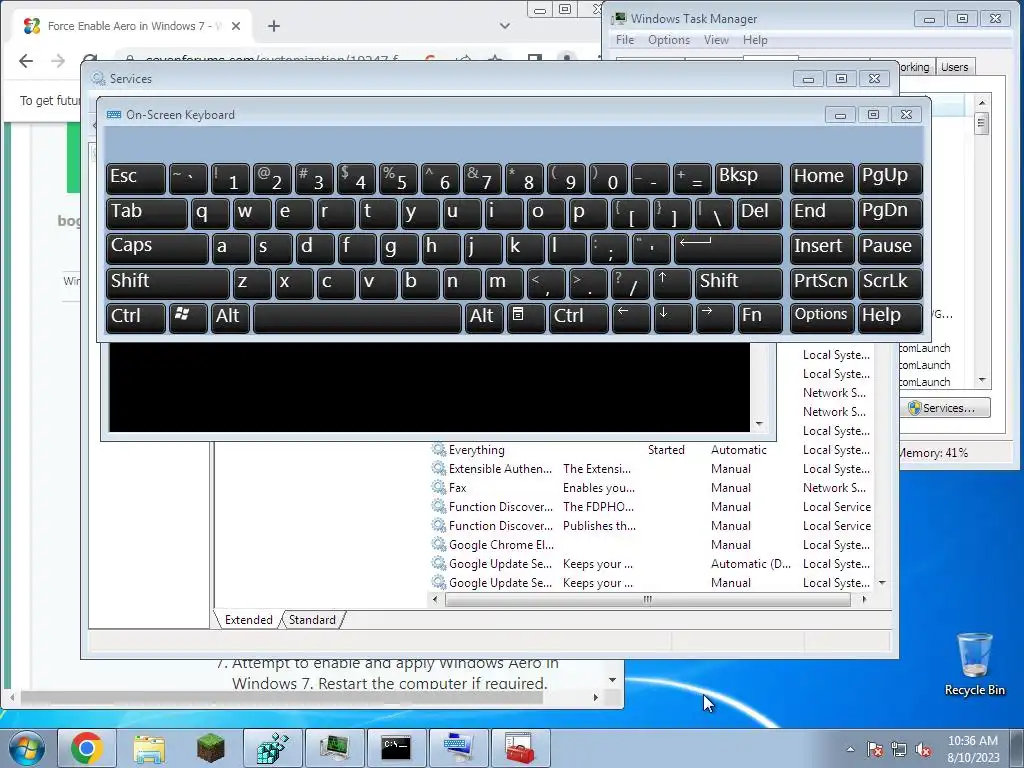Open the Command Prompt taskbar icon
This screenshot has height=768, width=1024.
pyautogui.click(x=396, y=748)
